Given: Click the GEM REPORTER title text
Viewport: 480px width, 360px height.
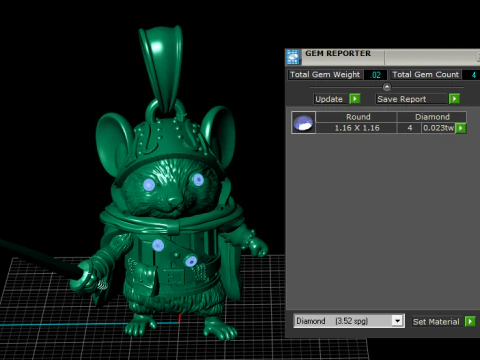Looking at the screenshot, I should point(338,53).
